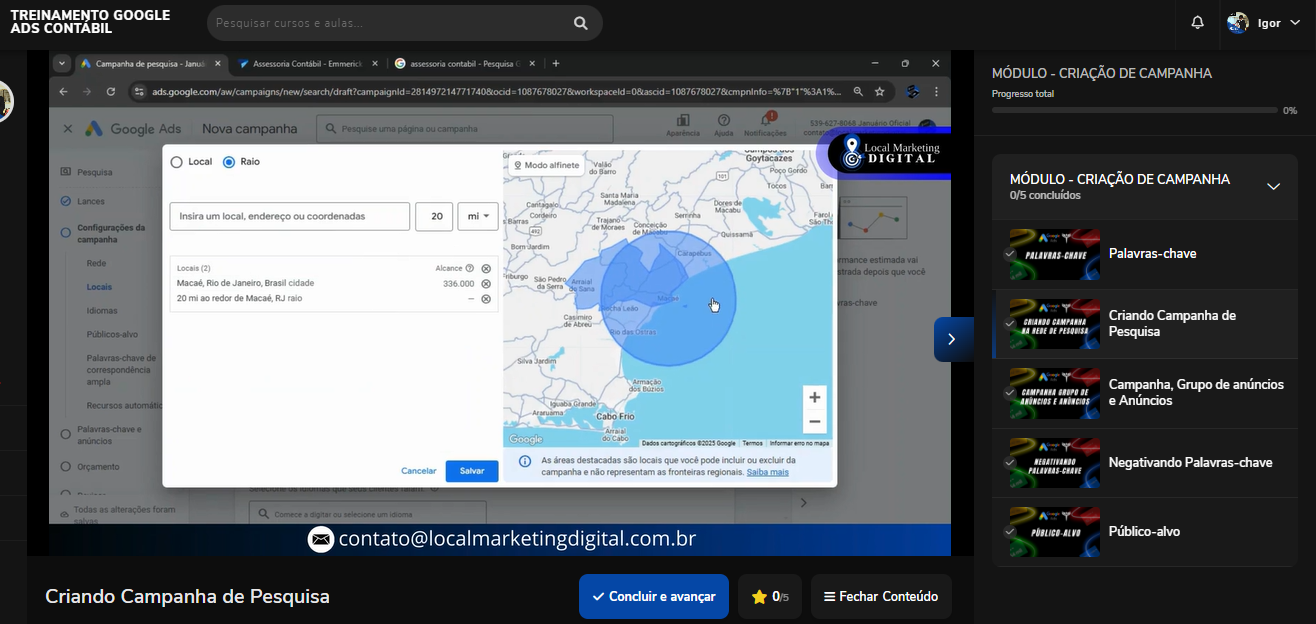The width and height of the screenshot is (1316, 624).
Task: Open the mi unit dropdown
Action: coord(477,216)
